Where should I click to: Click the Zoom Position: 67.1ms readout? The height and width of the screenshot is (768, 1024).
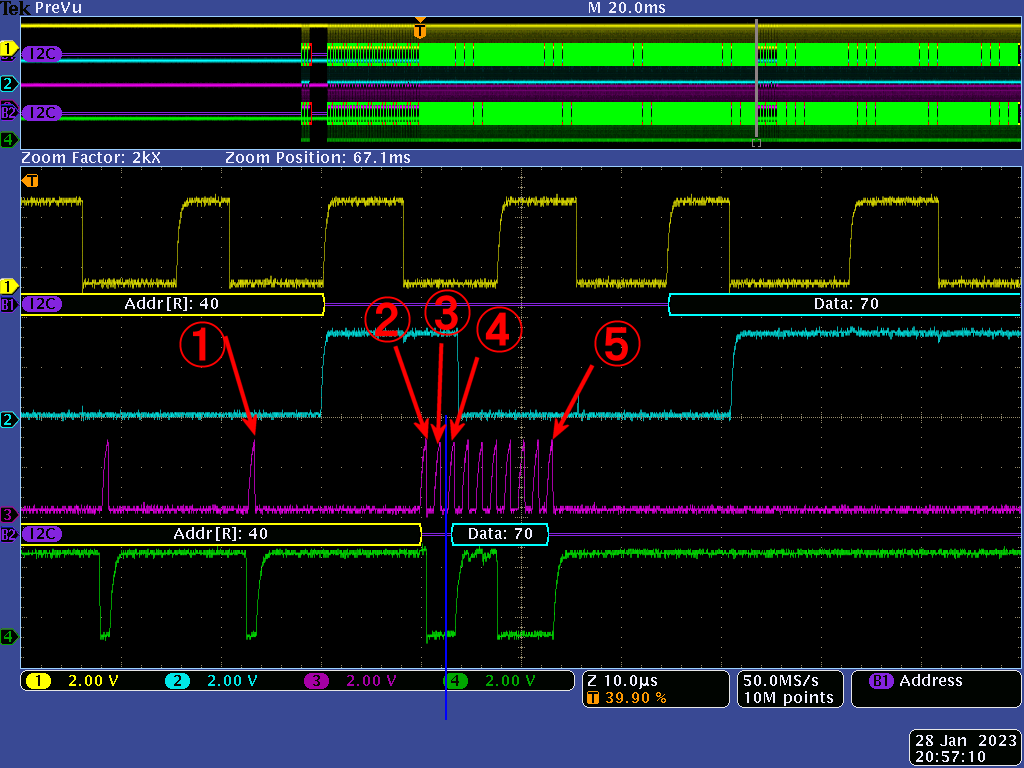(317, 158)
